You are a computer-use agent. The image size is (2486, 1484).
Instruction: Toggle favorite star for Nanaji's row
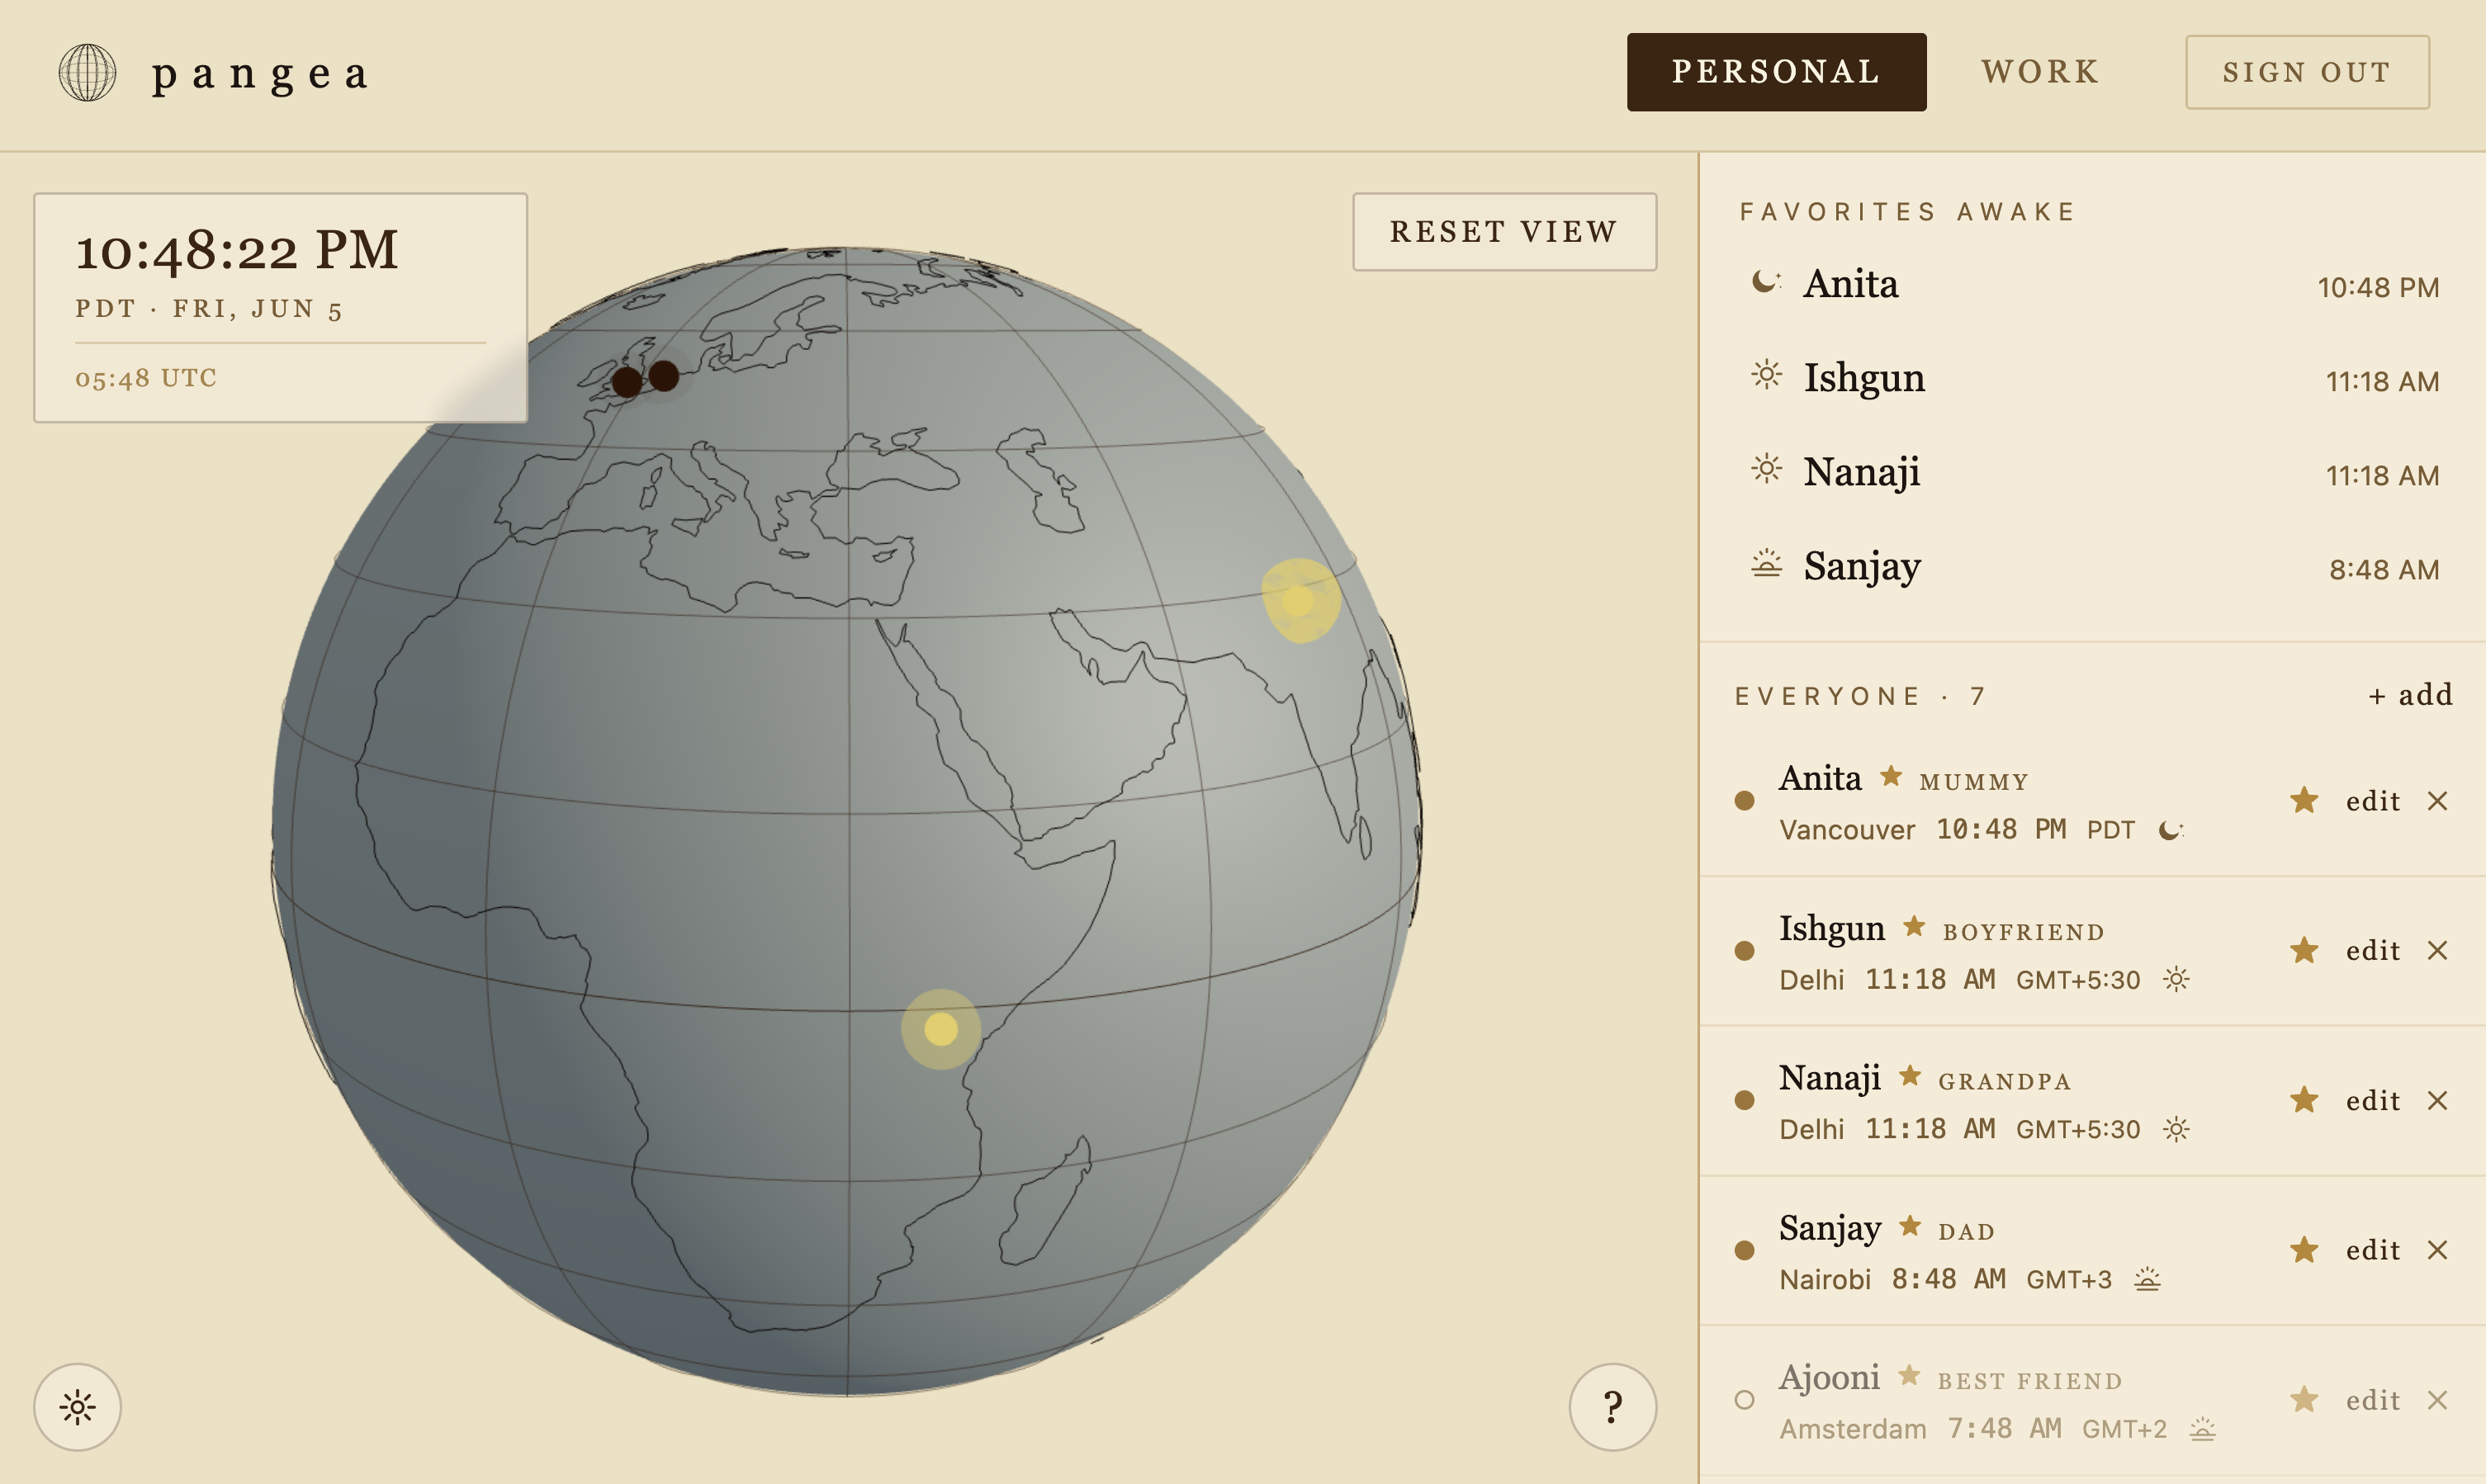(x=2304, y=1100)
